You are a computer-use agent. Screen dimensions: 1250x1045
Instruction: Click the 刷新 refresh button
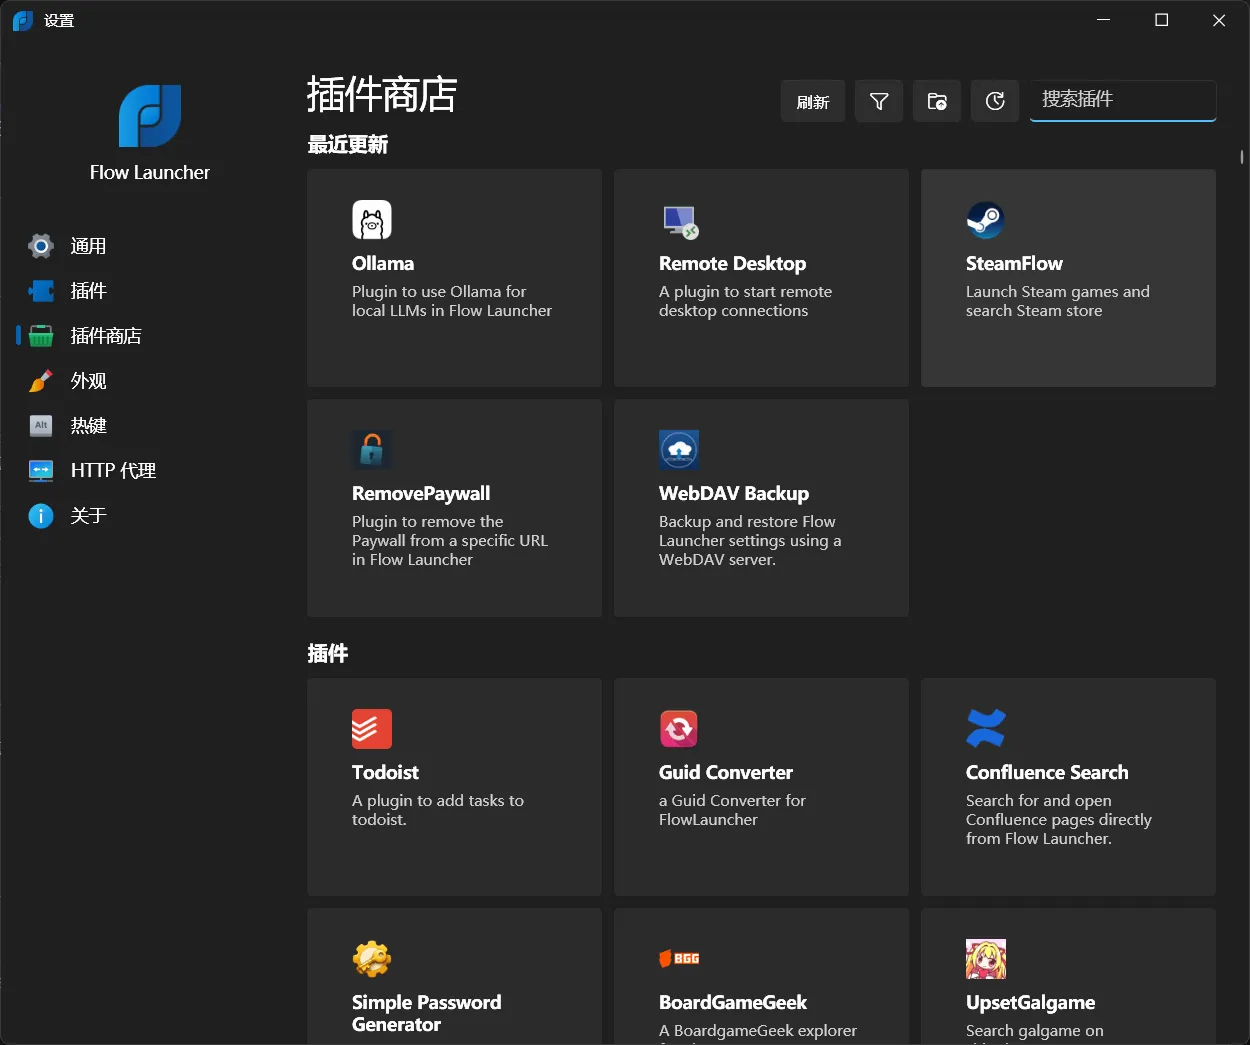click(x=813, y=101)
